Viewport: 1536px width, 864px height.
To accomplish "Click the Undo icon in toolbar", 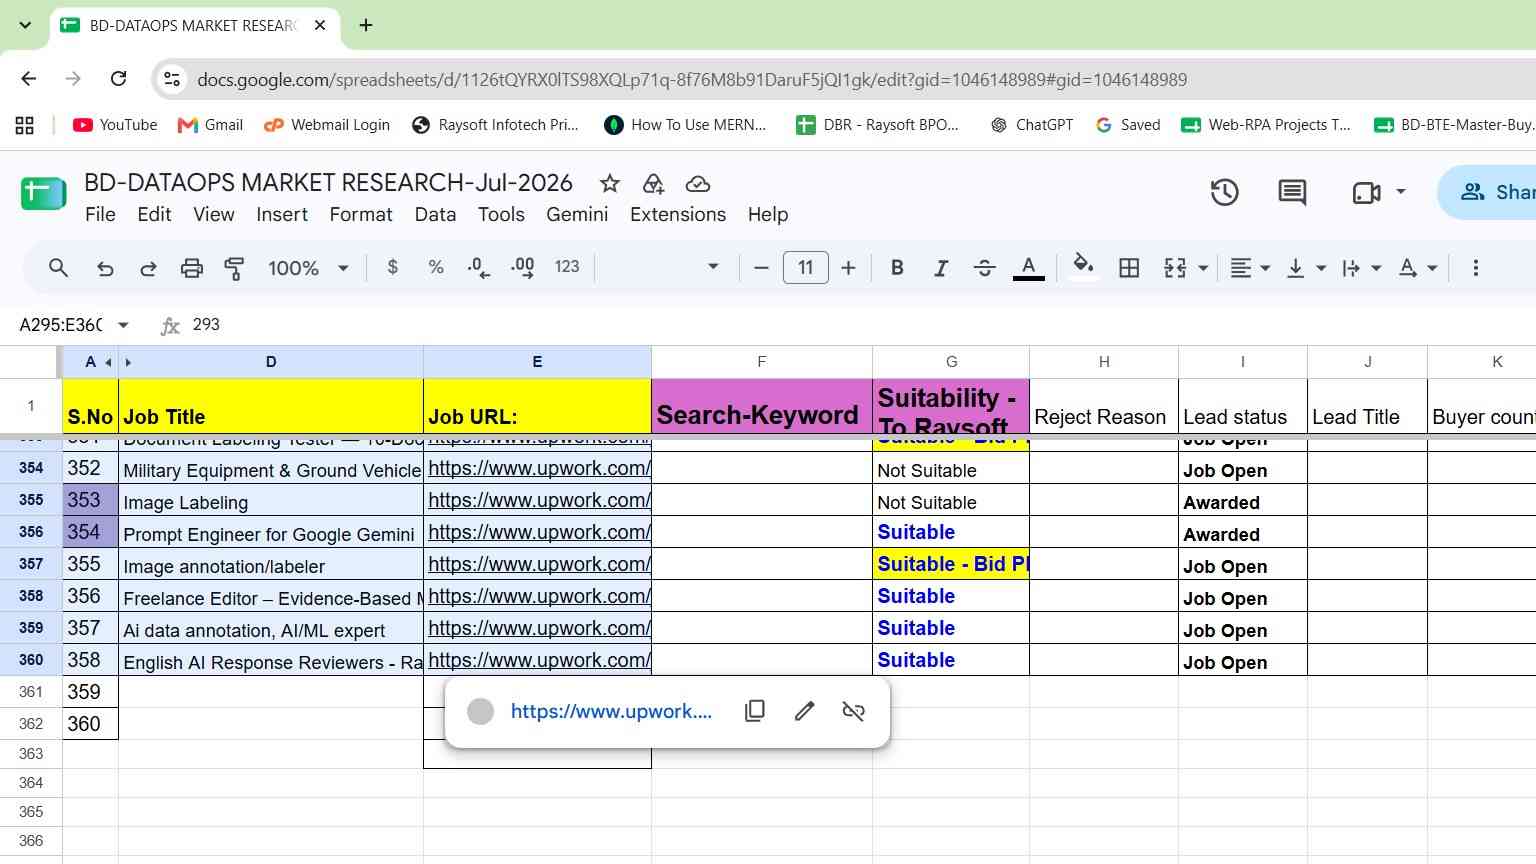I will [x=105, y=268].
